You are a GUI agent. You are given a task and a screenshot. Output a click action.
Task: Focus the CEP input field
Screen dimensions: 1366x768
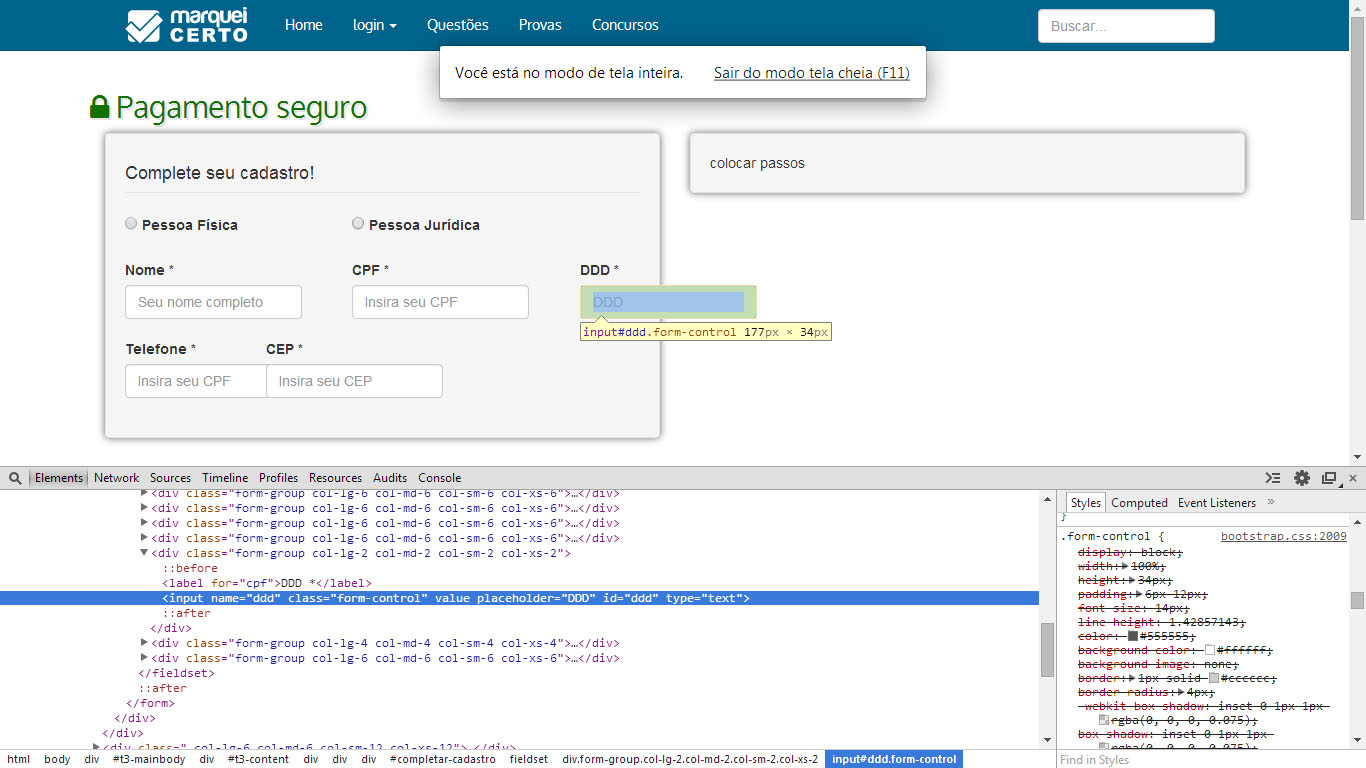pos(354,381)
